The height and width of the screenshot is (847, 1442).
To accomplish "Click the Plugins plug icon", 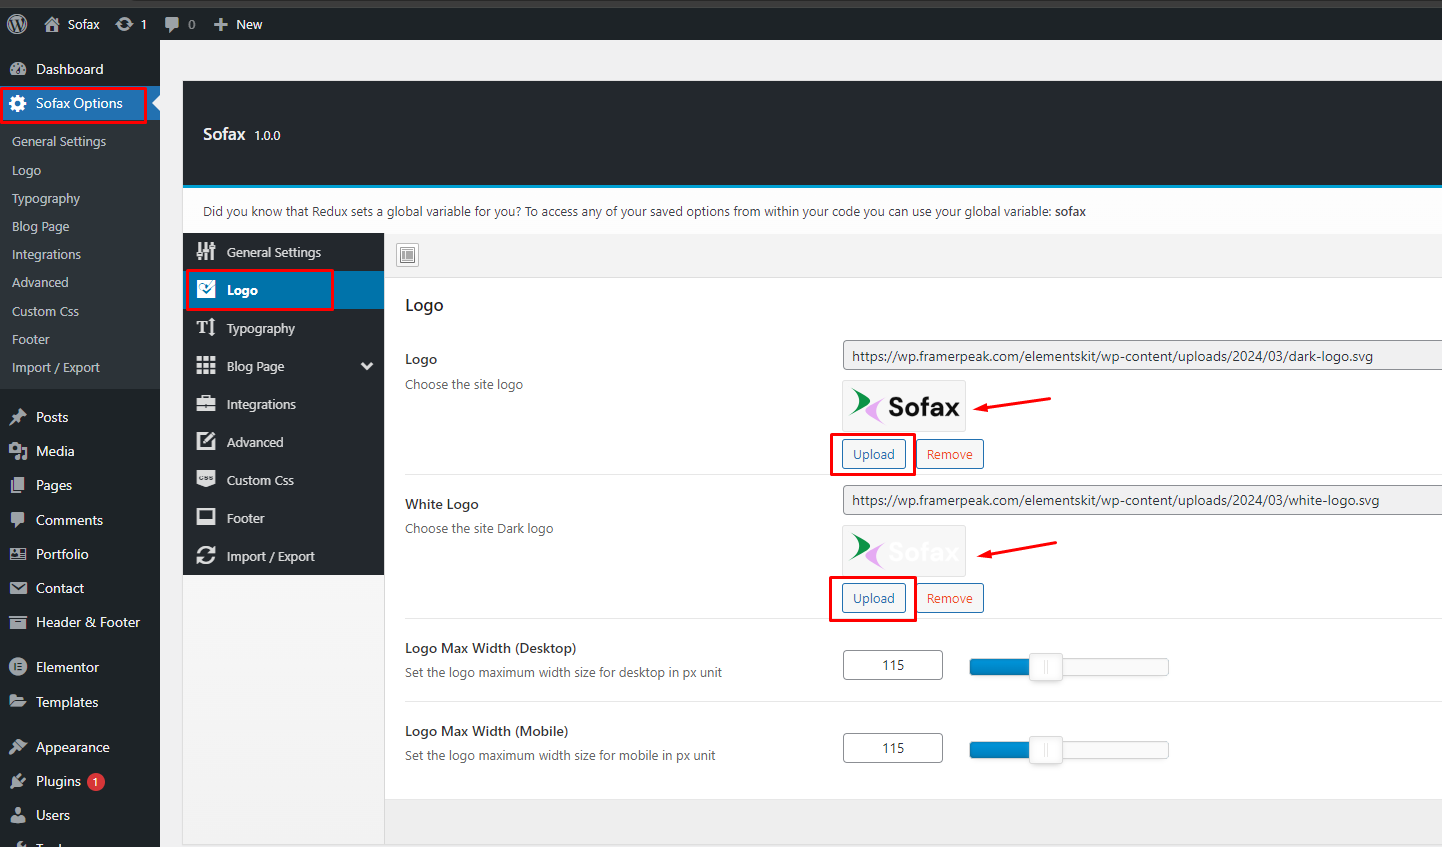I will pos(18,781).
